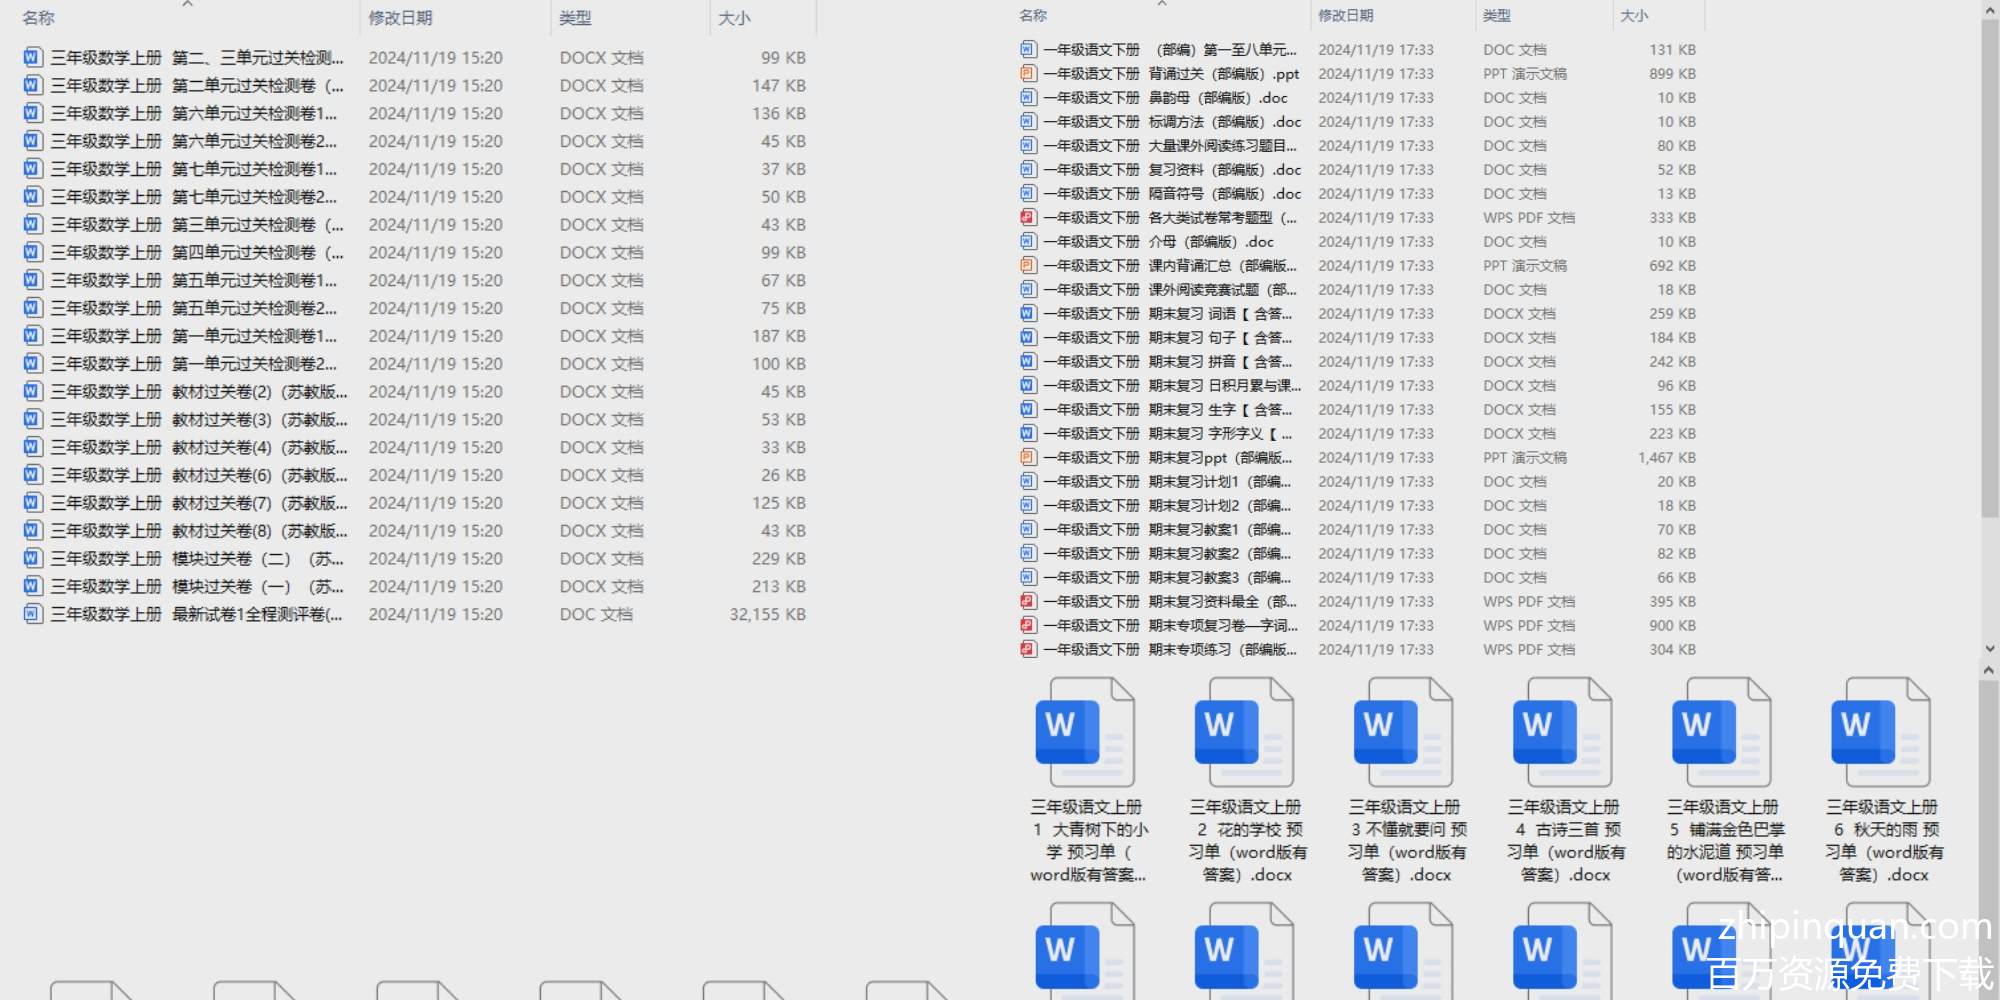
Task: Select file name 一年级语文下册 期末复习计划2
Action: 1168,505
